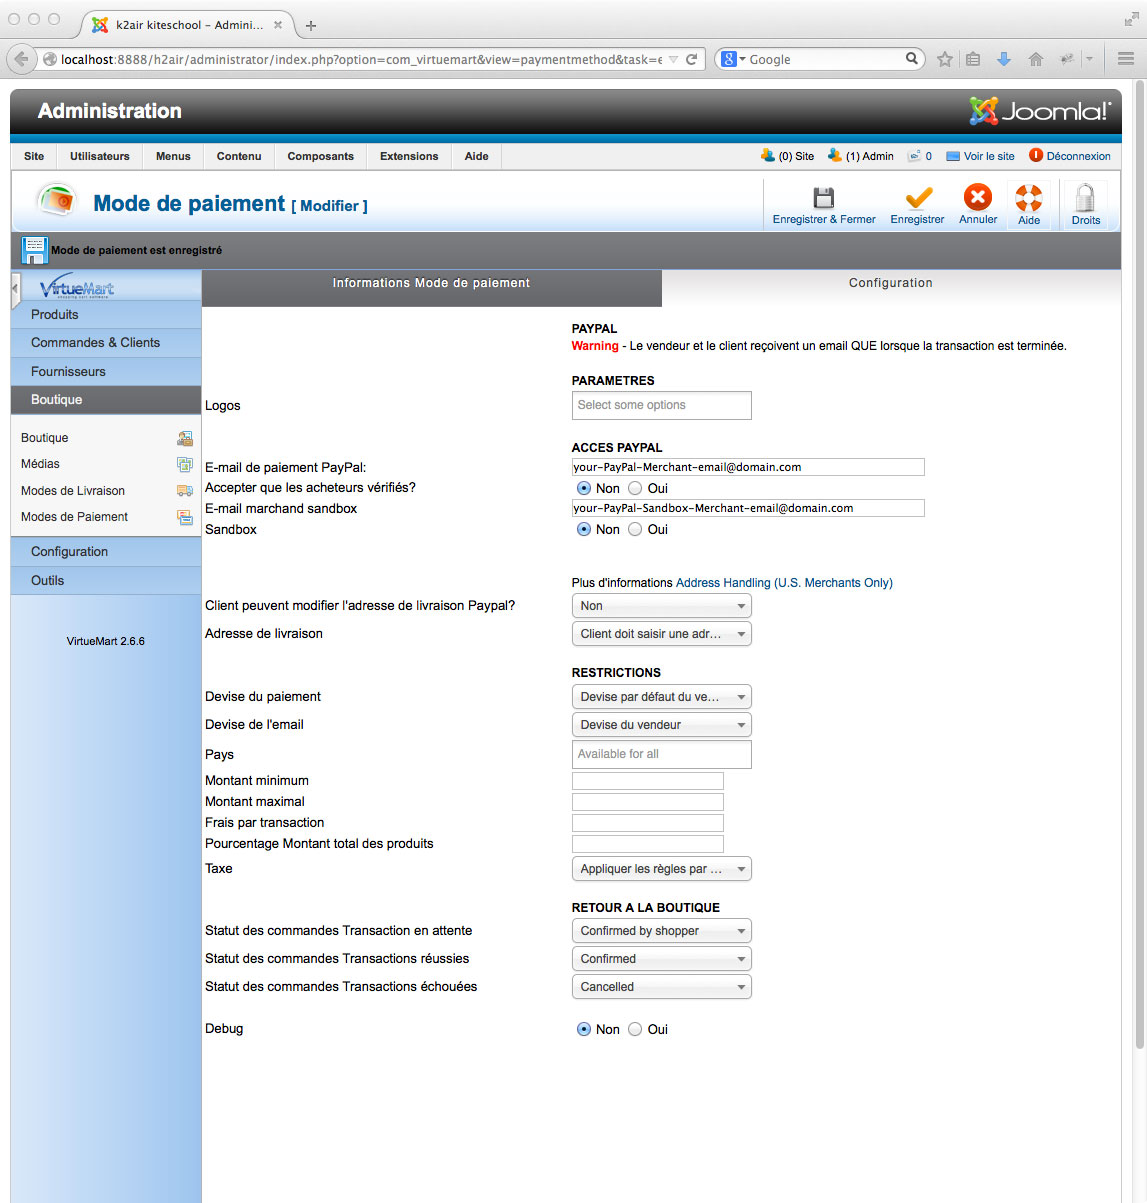Image resolution: width=1147 pixels, height=1203 pixels.
Task: Open the Transactions réussies status dropdown
Action: pos(661,959)
